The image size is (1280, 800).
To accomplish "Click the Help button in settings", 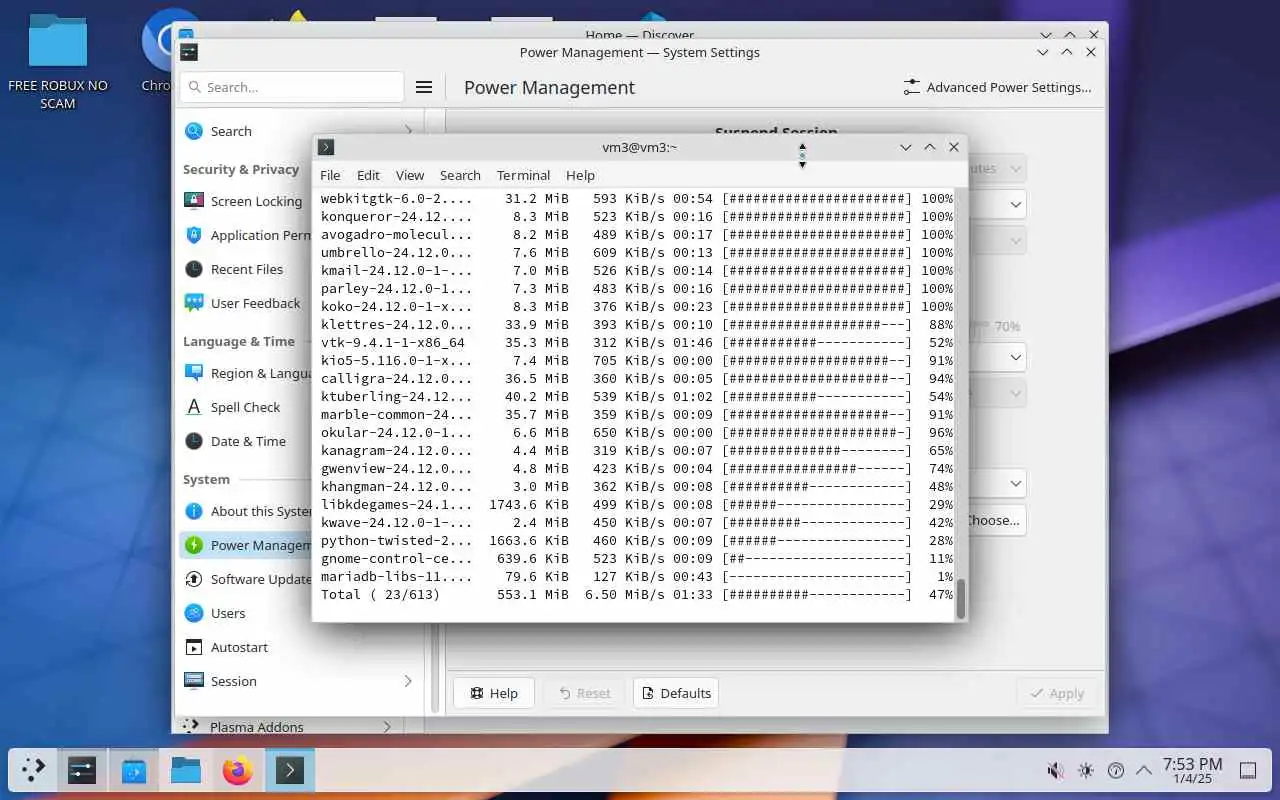I will click(494, 693).
